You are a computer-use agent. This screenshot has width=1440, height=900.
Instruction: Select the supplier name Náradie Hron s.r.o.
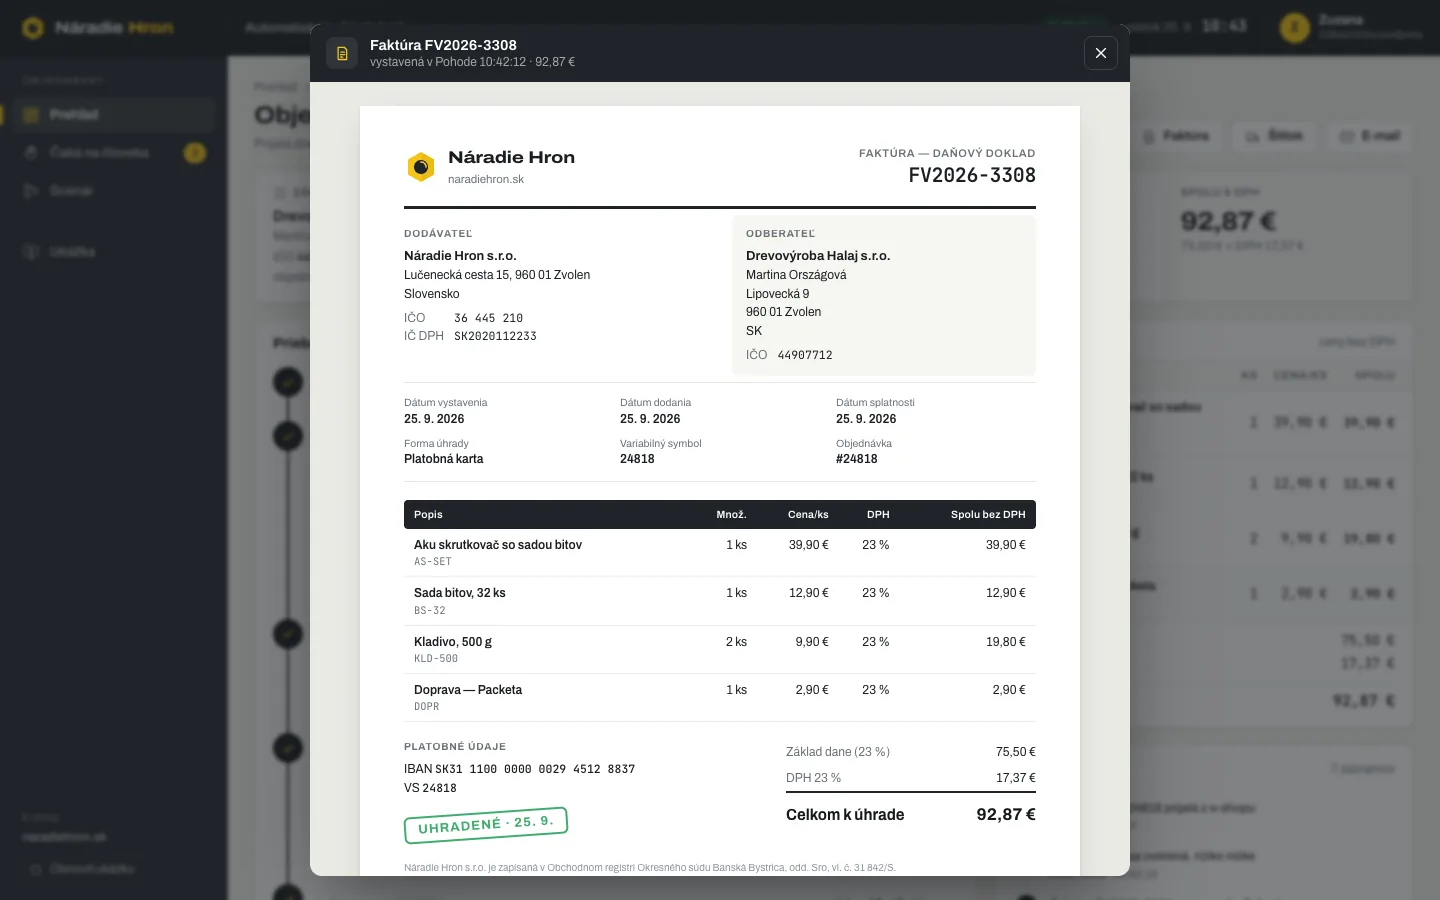click(460, 256)
